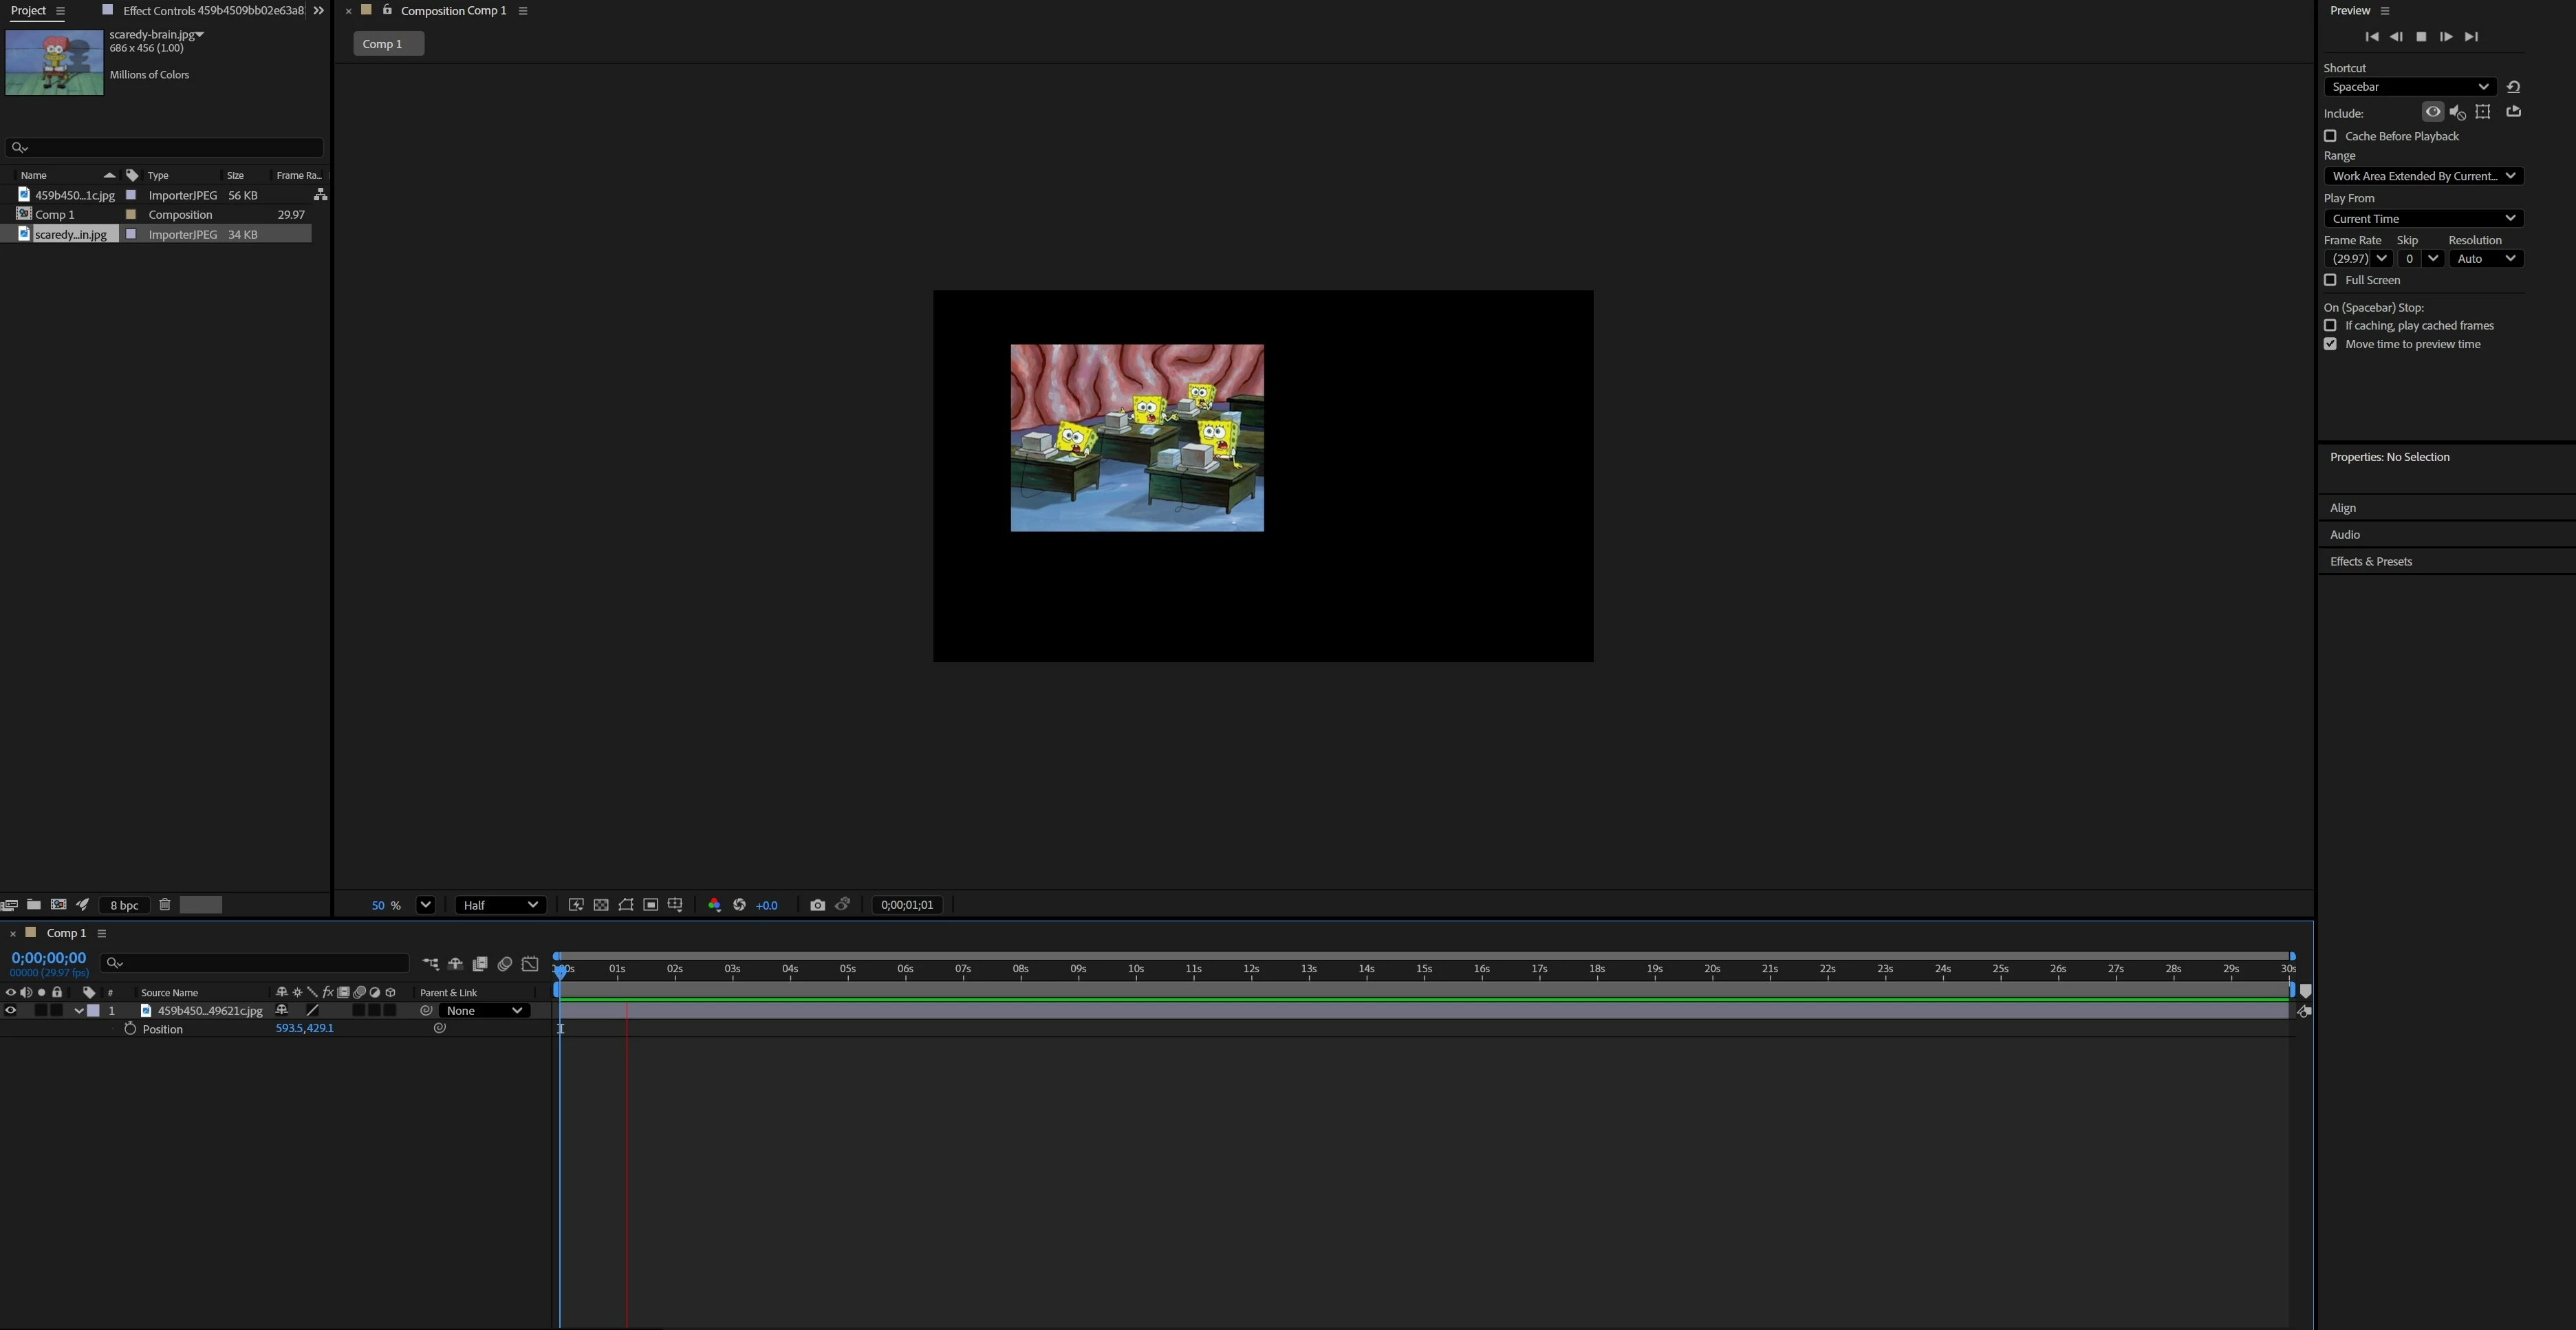The image size is (2576, 1330).
Task: Uncheck Move time to preview time
Action: coord(2331,344)
